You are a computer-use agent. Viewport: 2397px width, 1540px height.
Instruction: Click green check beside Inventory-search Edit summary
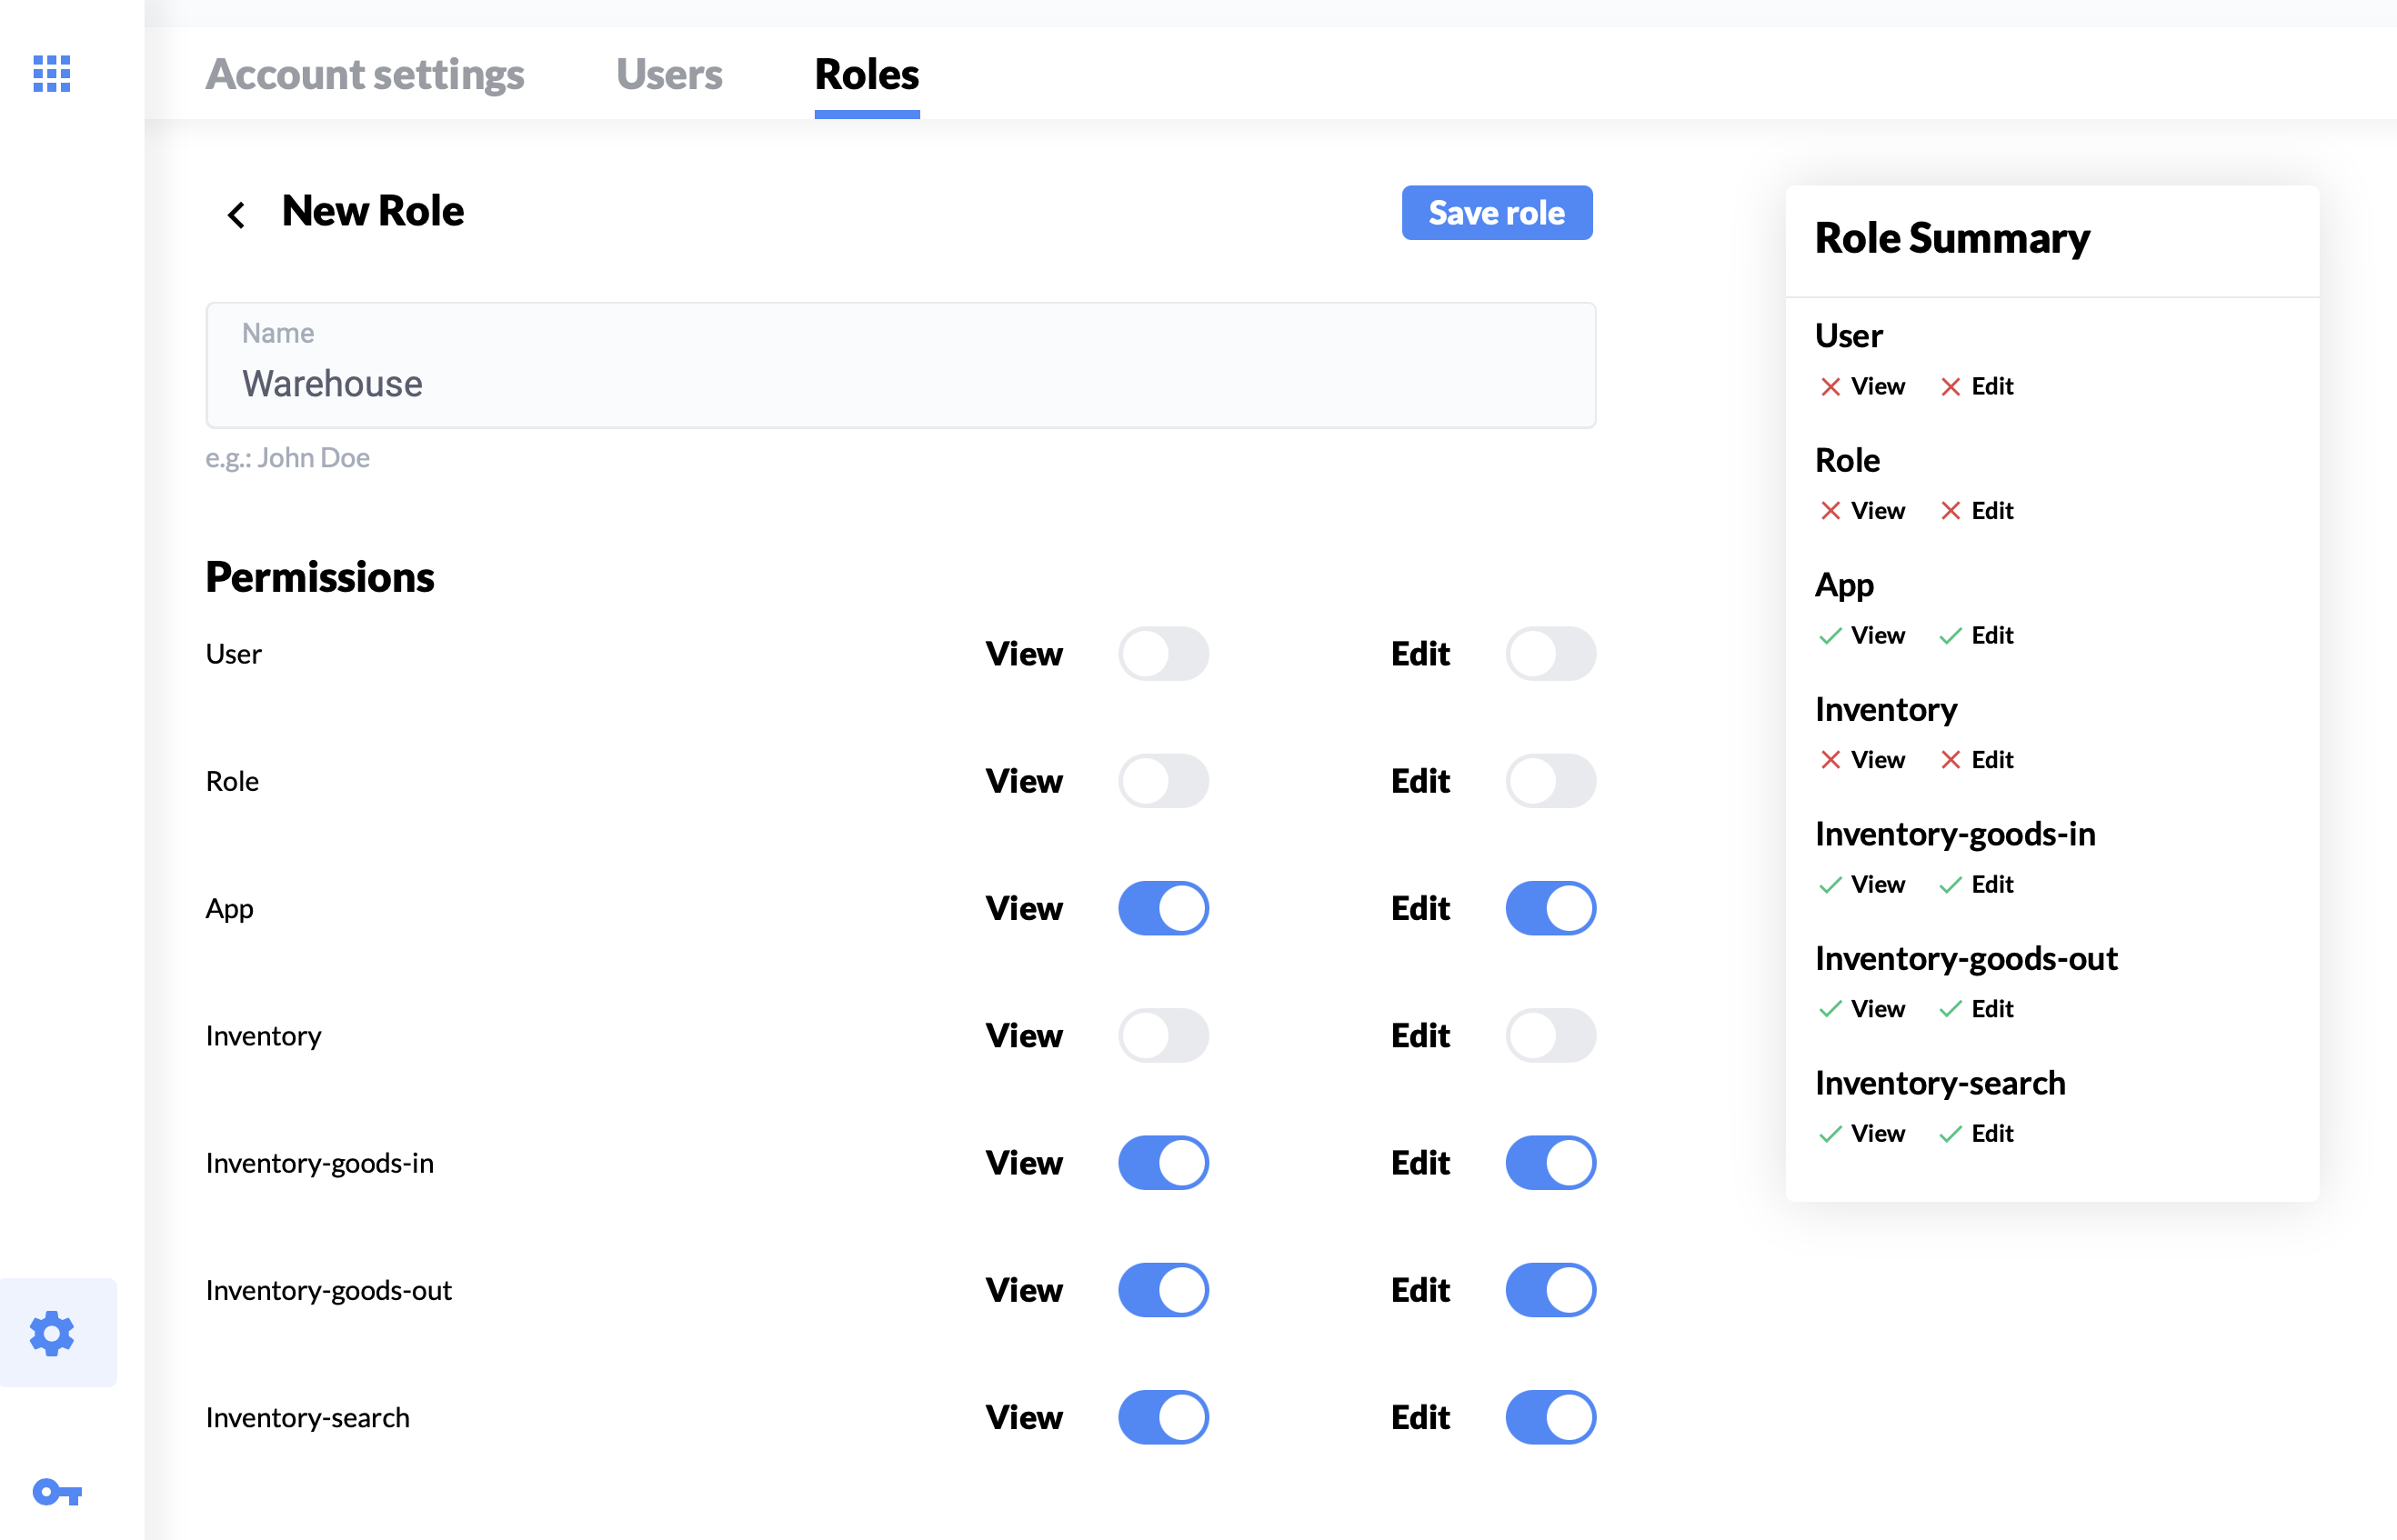coord(1950,1134)
